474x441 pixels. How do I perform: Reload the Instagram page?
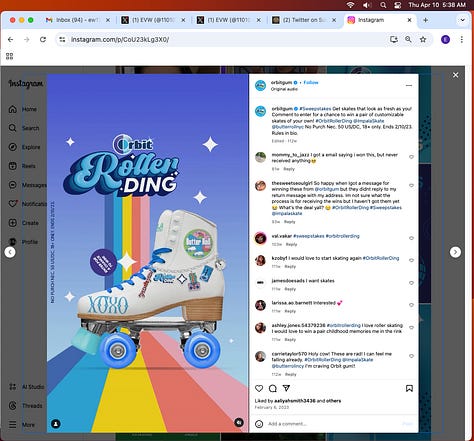(43, 39)
